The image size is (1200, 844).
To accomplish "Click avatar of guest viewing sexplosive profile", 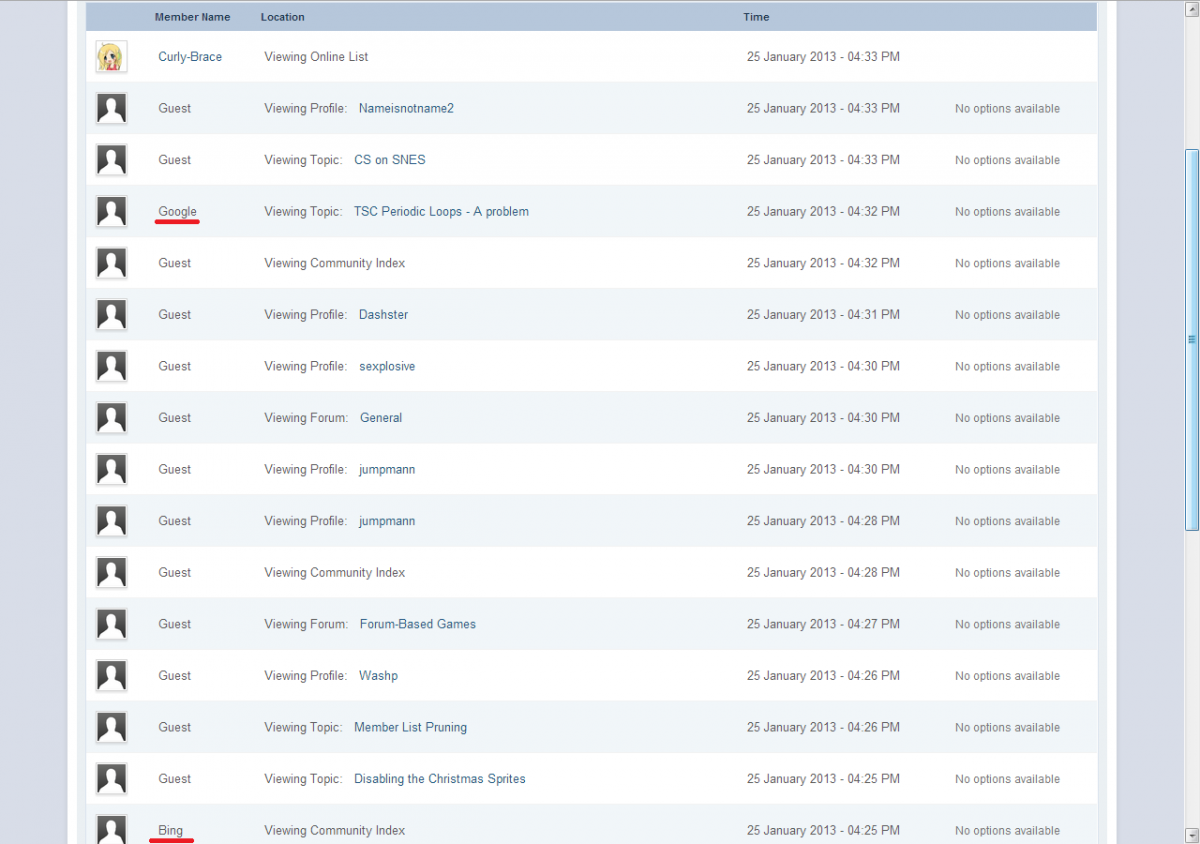I will click(111, 366).
